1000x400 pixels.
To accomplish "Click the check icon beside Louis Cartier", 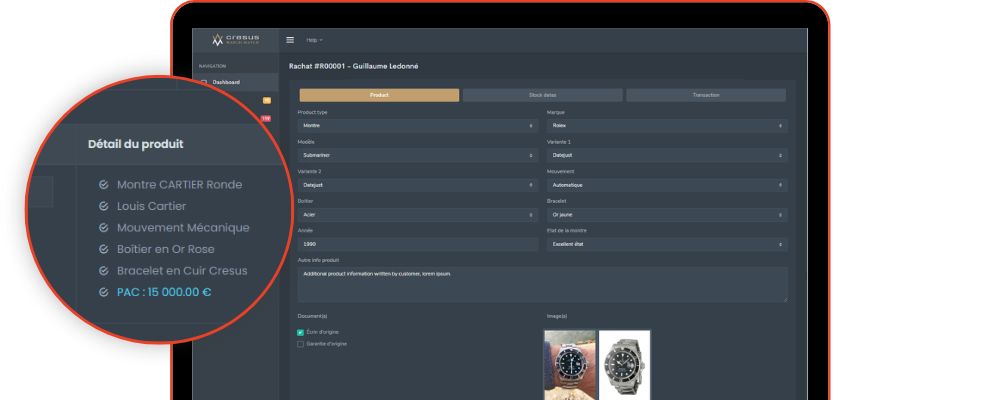I will tap(103, 206).
